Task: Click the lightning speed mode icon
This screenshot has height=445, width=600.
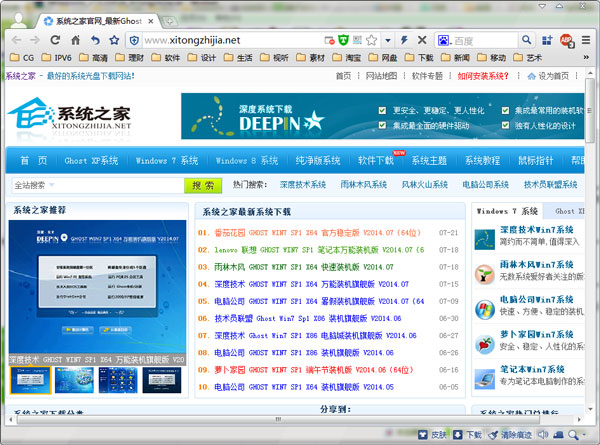Action: [x=404, y=40]
